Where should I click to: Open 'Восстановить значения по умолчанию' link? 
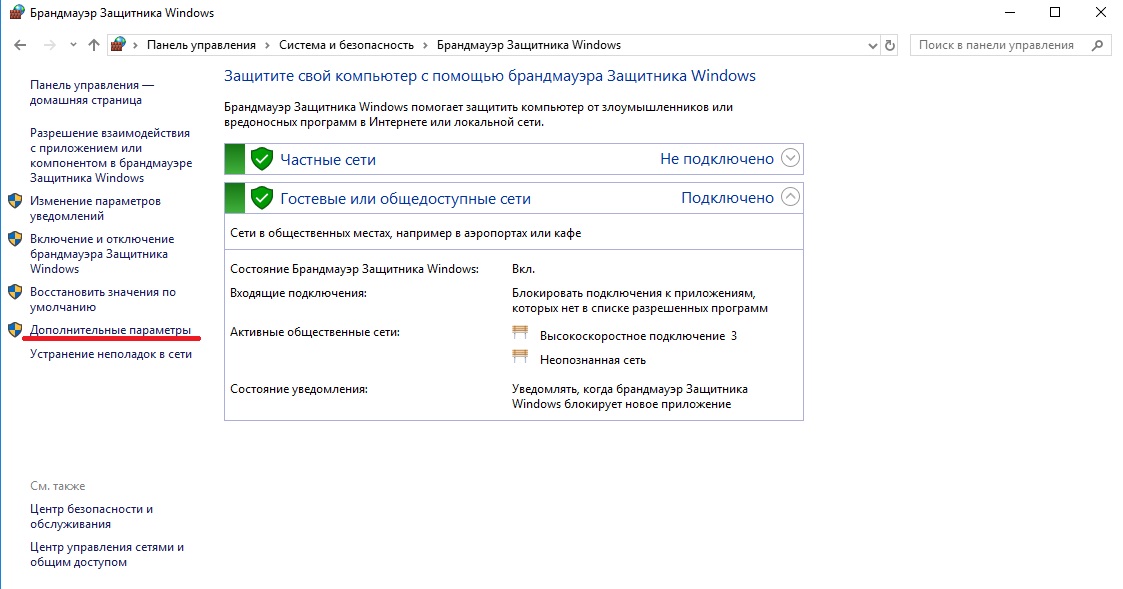click(x=102, y=300)
